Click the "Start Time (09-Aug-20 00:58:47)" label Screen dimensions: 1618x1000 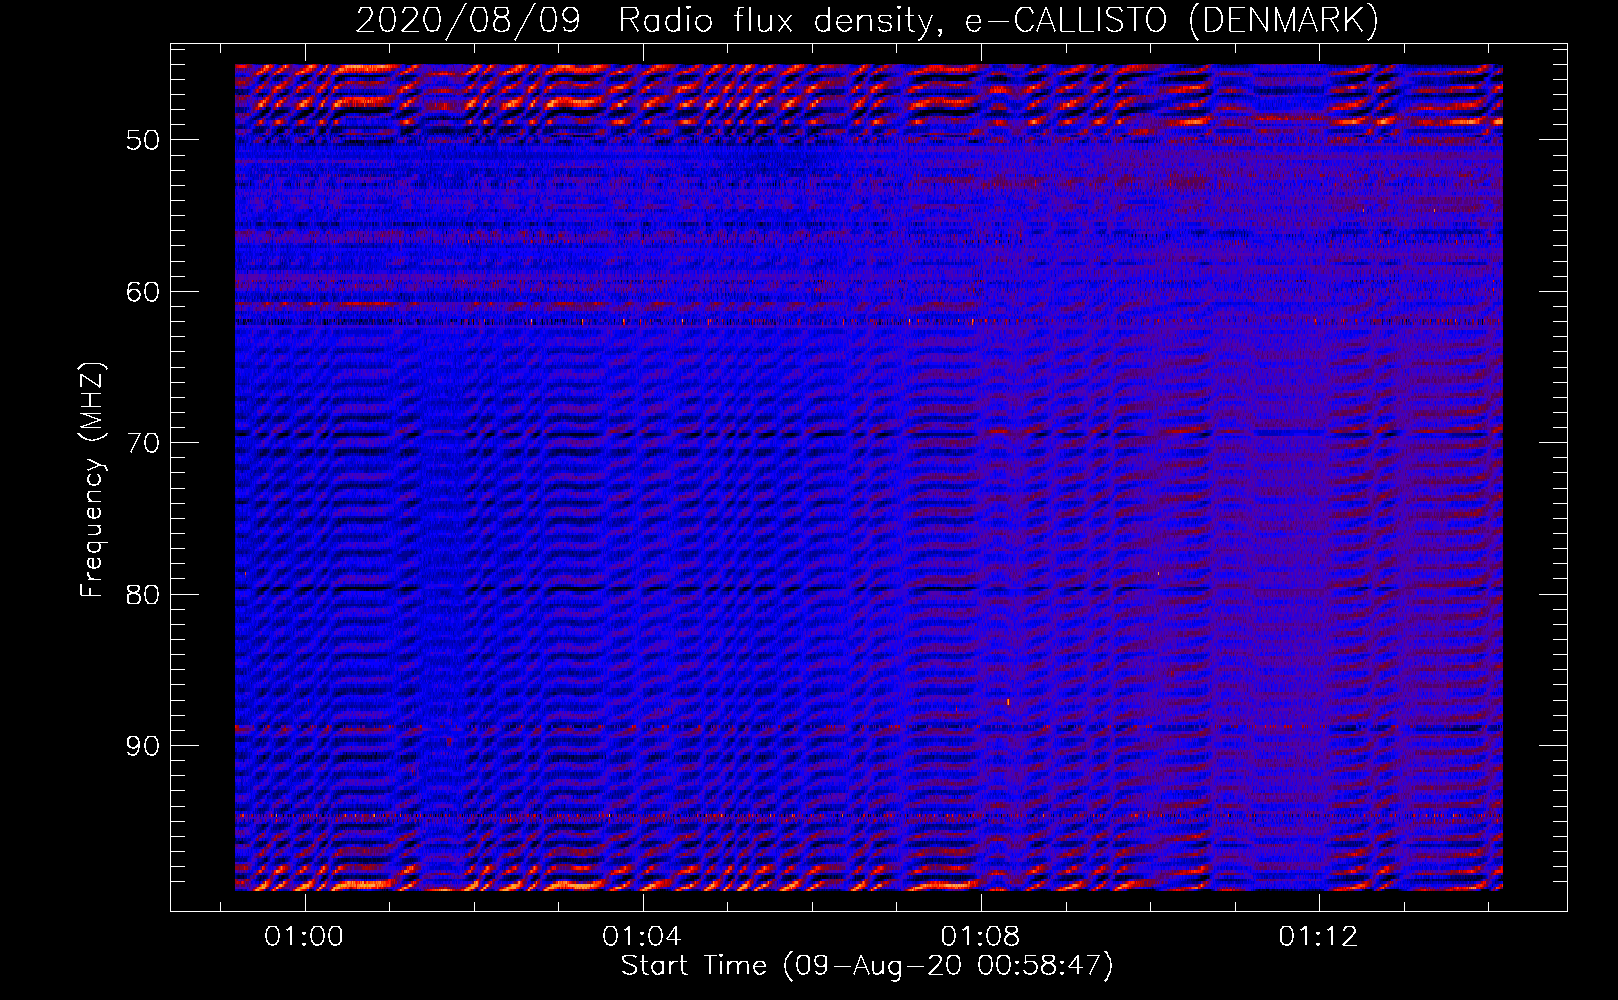(x=867, y=966)
